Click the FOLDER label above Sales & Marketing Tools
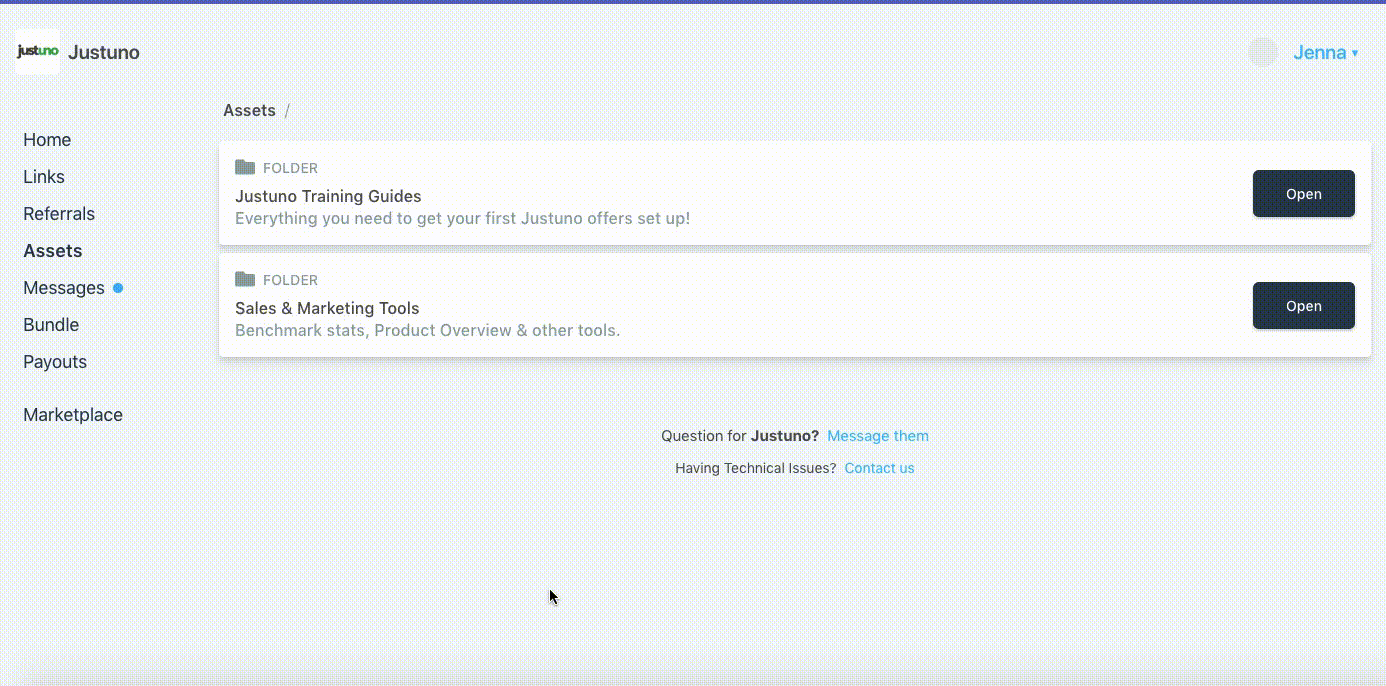The width and height of the screenshot is (1386, 686). click(290, 280)
